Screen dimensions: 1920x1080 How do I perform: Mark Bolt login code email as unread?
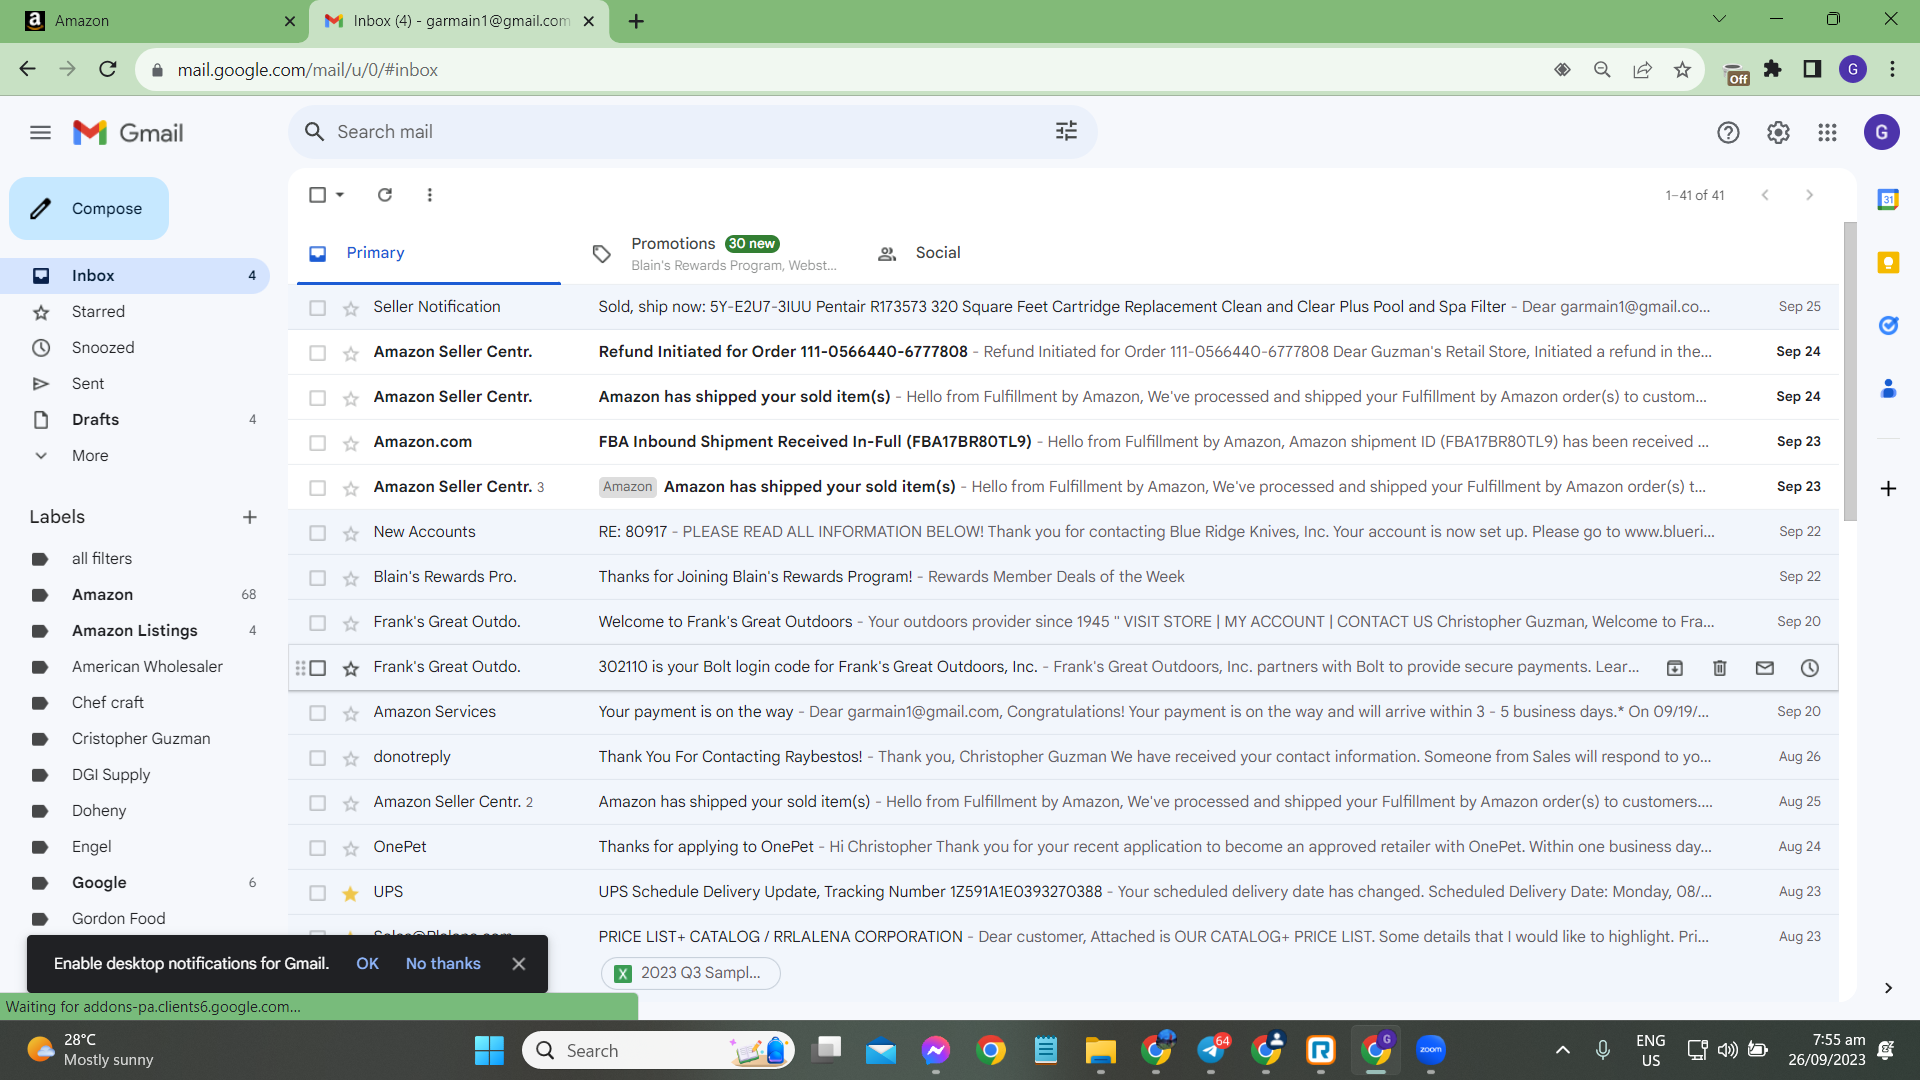(x=1765, y=668)
